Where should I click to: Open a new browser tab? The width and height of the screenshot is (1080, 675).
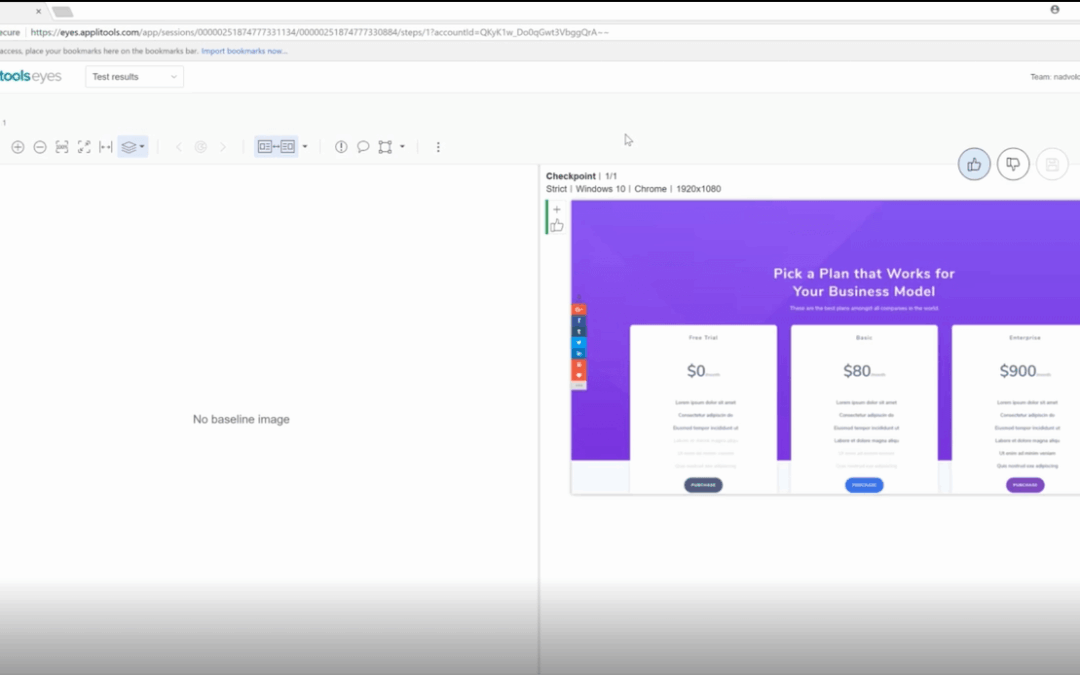(62, 12)
